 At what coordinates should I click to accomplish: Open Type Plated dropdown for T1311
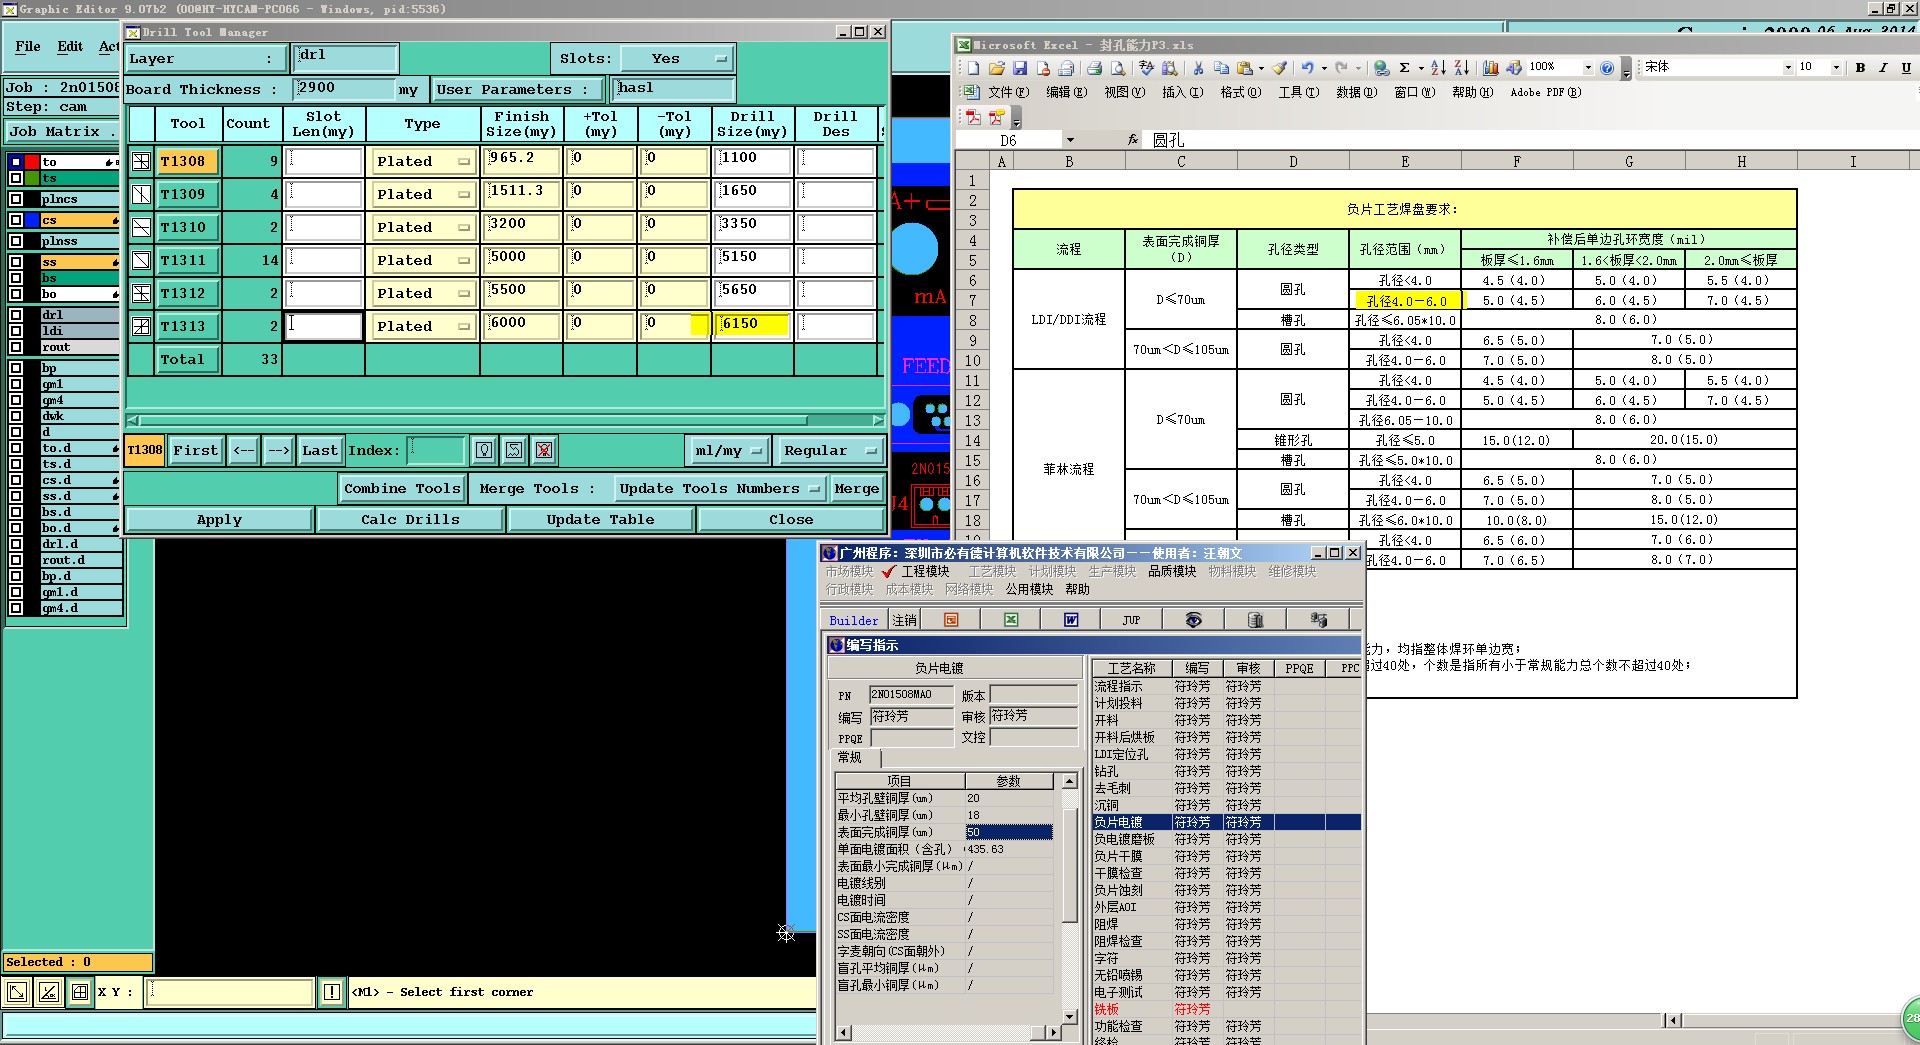click(x=422, y=260)
